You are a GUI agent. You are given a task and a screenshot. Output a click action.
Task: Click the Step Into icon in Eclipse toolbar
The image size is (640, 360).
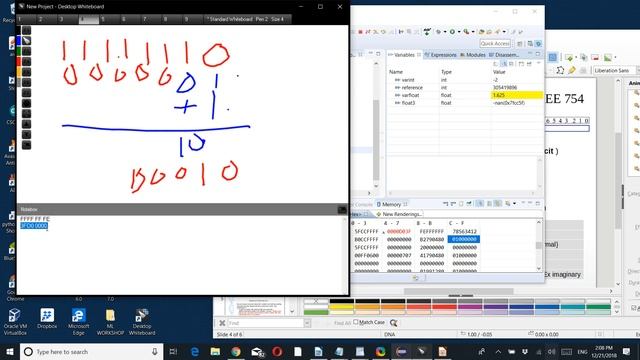376,32
